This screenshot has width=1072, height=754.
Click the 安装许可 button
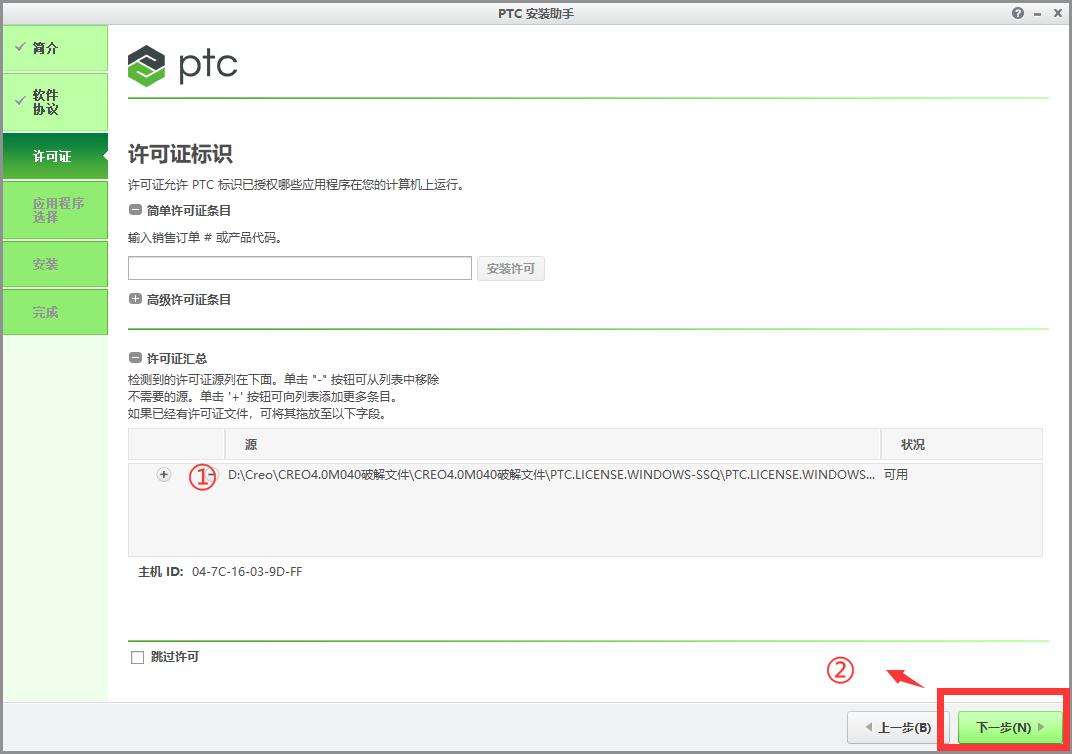[510, 268]
